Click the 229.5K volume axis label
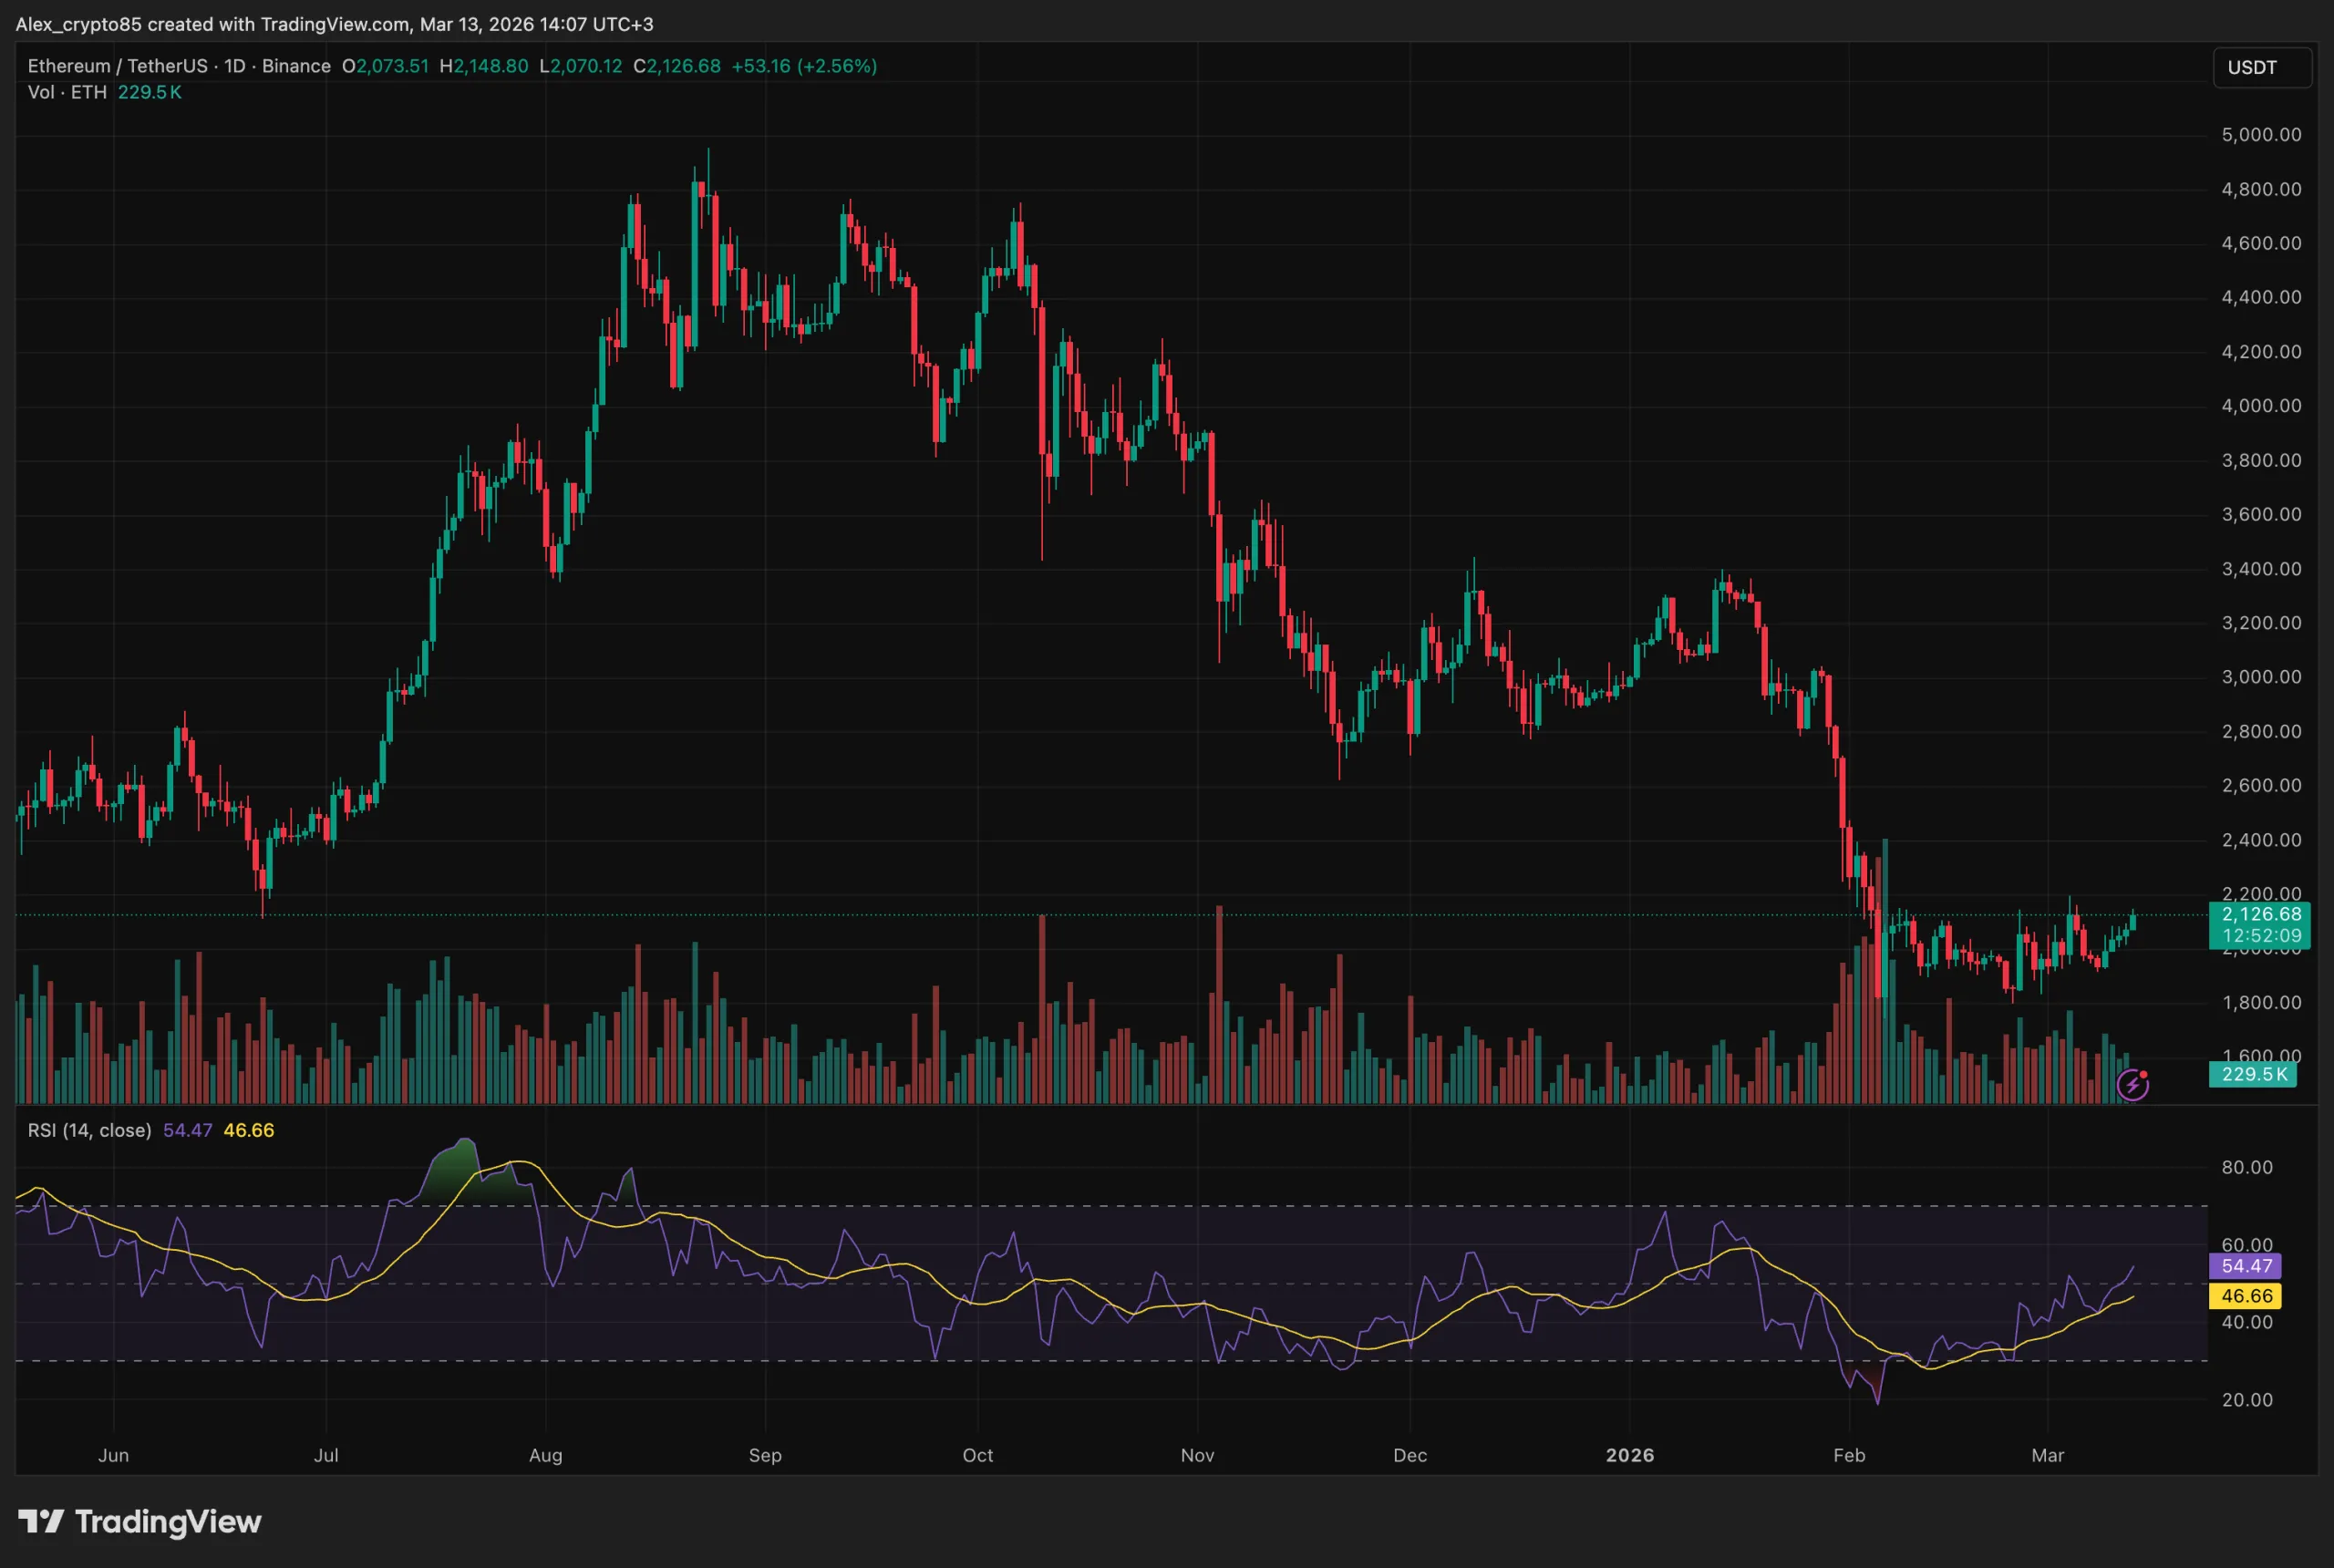Image resolution: width=2334 pixels, height=1568 pixels. pyautogui.click(x=2253, y=1074)
